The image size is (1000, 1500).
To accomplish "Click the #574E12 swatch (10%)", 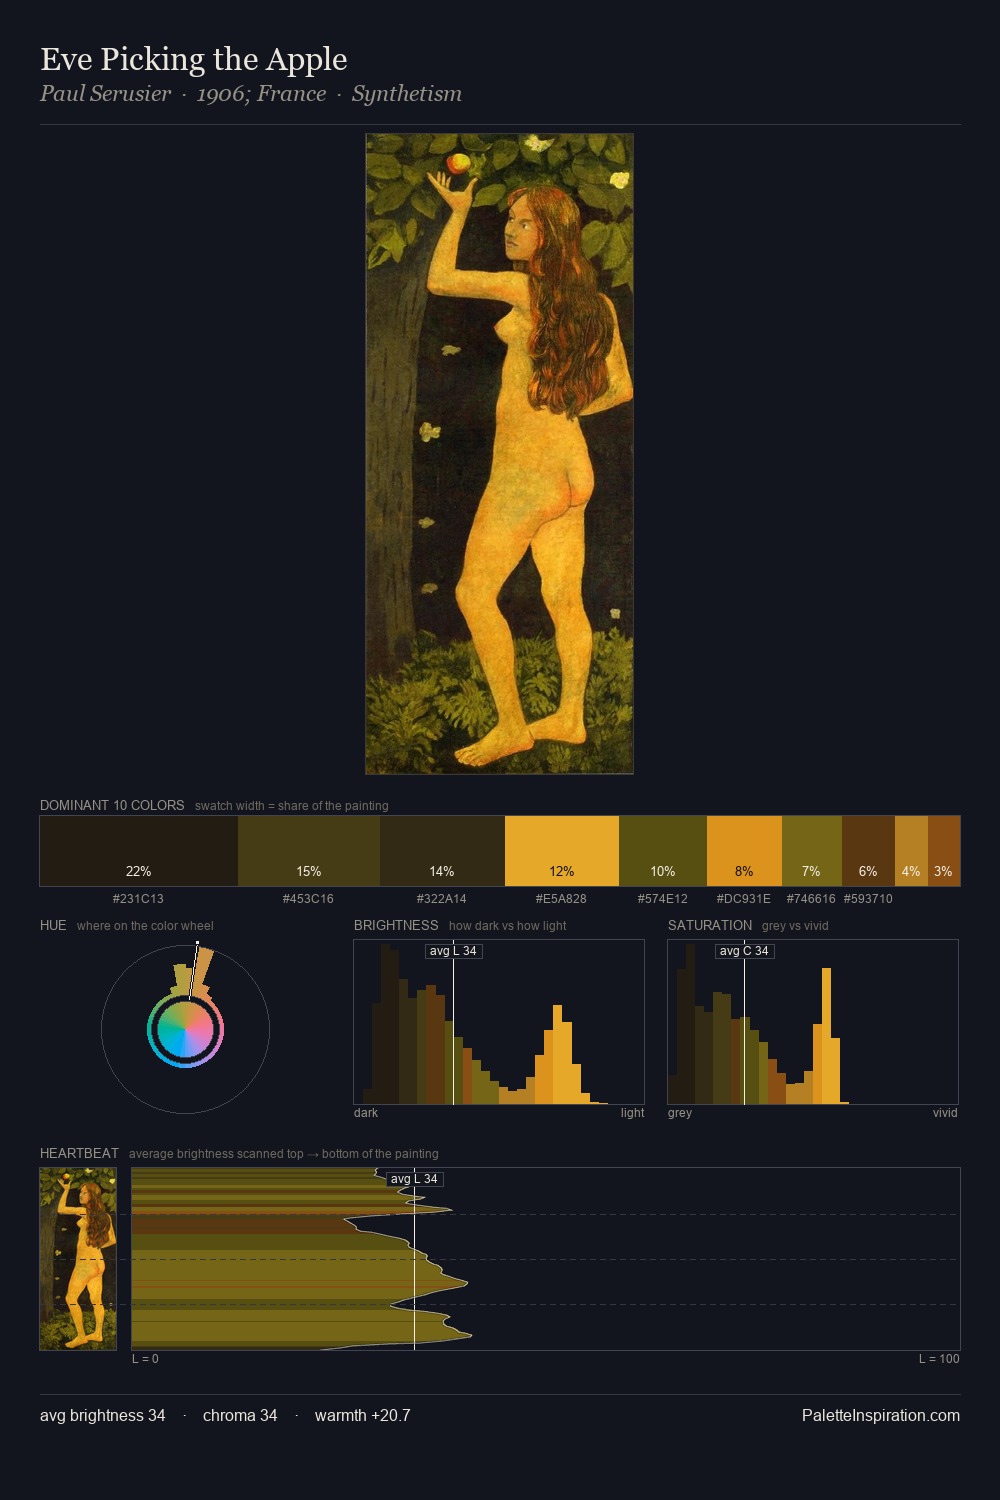I will coord(663,851).
